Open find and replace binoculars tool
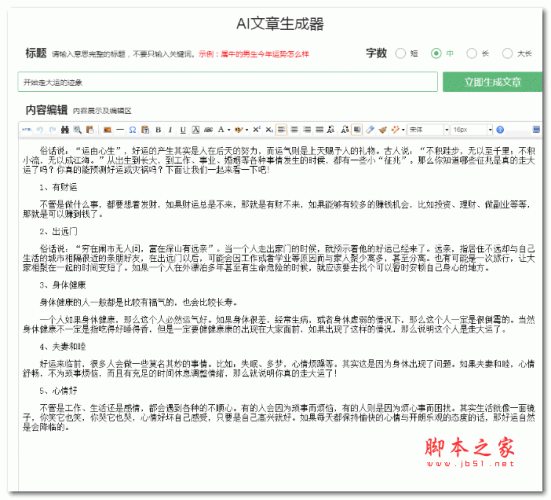Screen dimensions: 551x500 pos(65,130)
